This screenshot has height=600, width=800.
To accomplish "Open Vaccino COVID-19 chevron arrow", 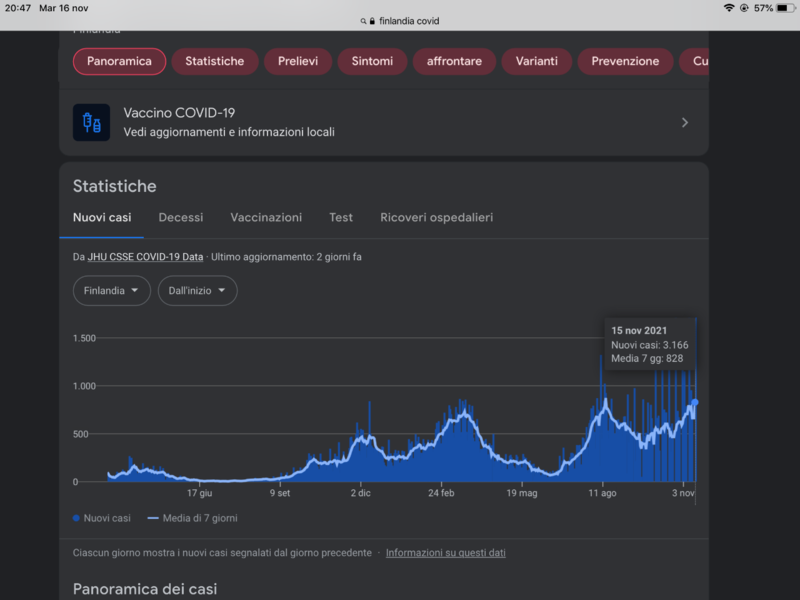I will tap(685, 122).
